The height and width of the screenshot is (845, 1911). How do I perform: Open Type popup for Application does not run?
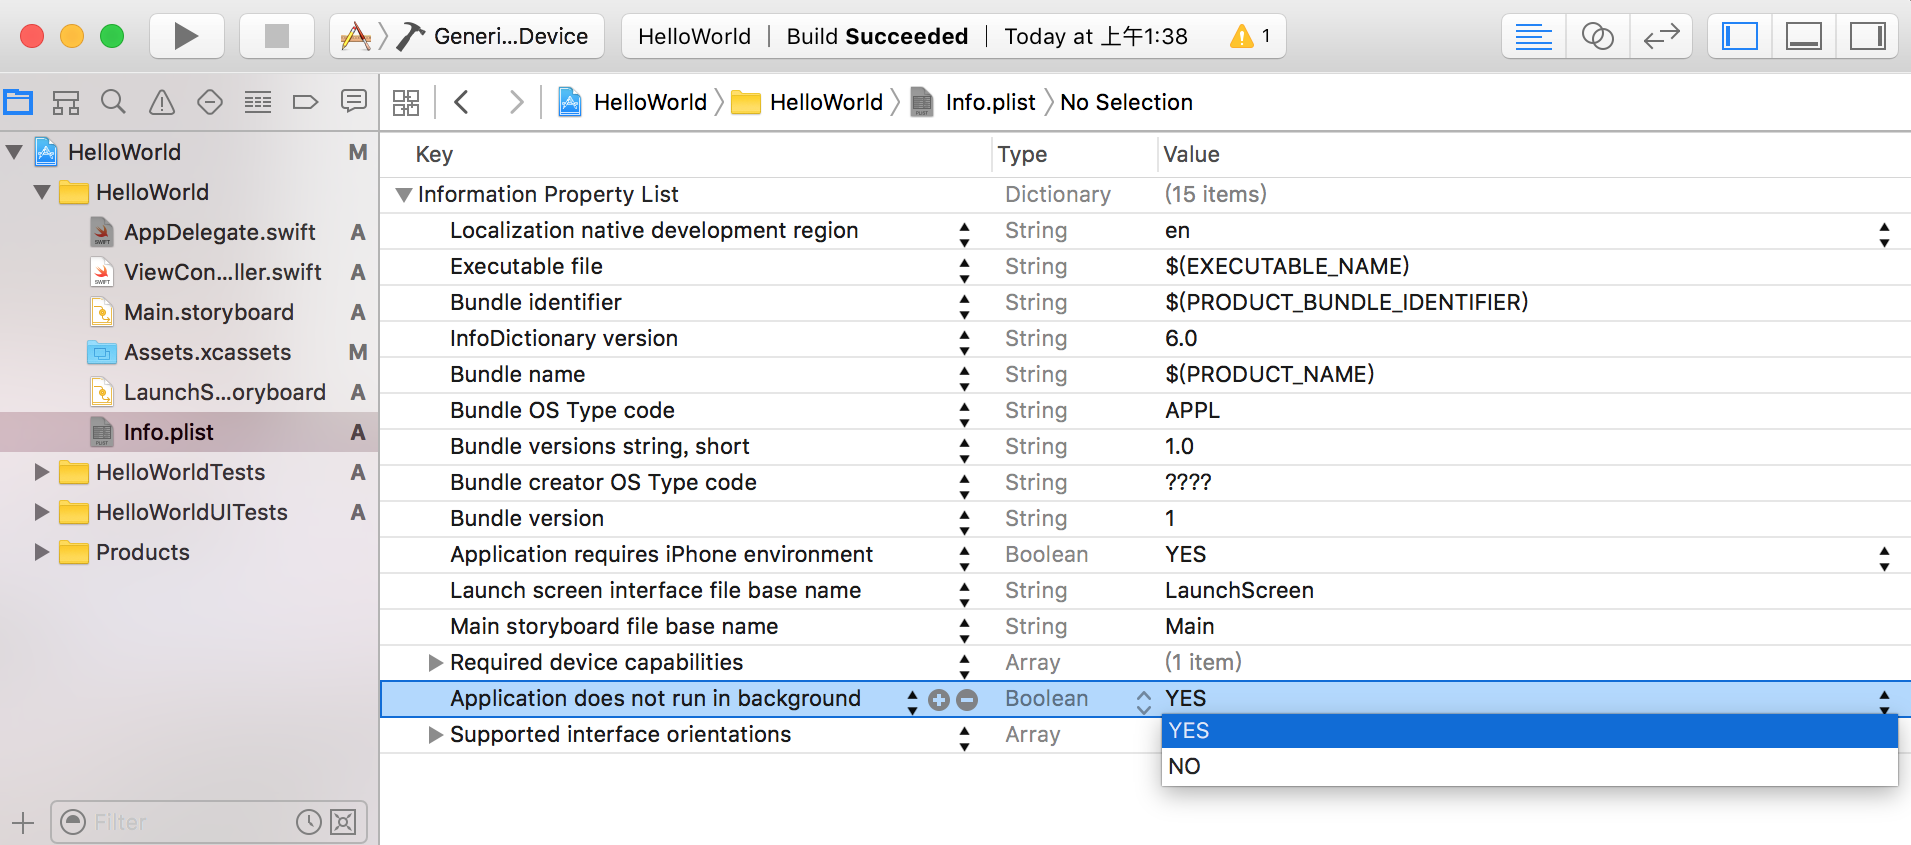point(1144,702)
